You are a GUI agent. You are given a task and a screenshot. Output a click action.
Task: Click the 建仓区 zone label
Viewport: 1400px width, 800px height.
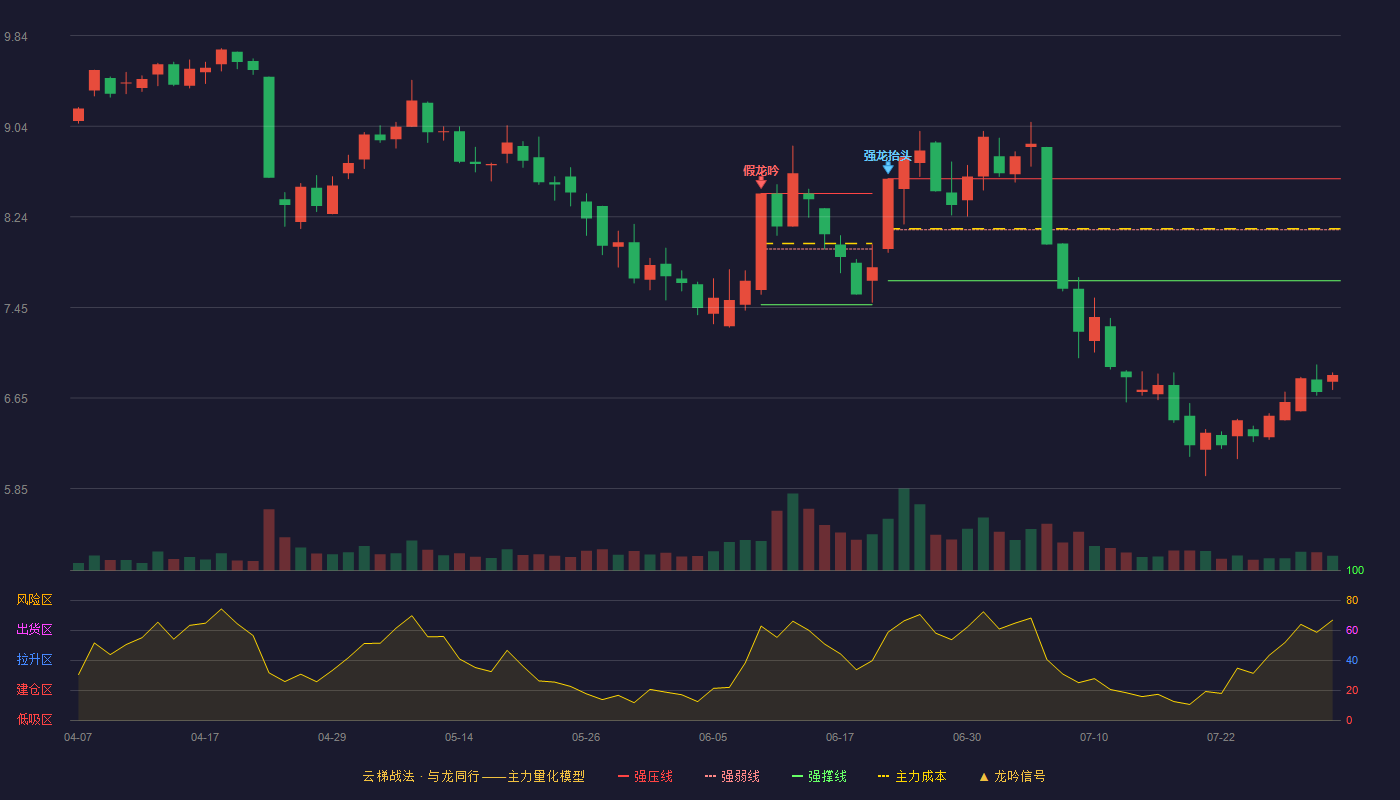tap(34, 690)
